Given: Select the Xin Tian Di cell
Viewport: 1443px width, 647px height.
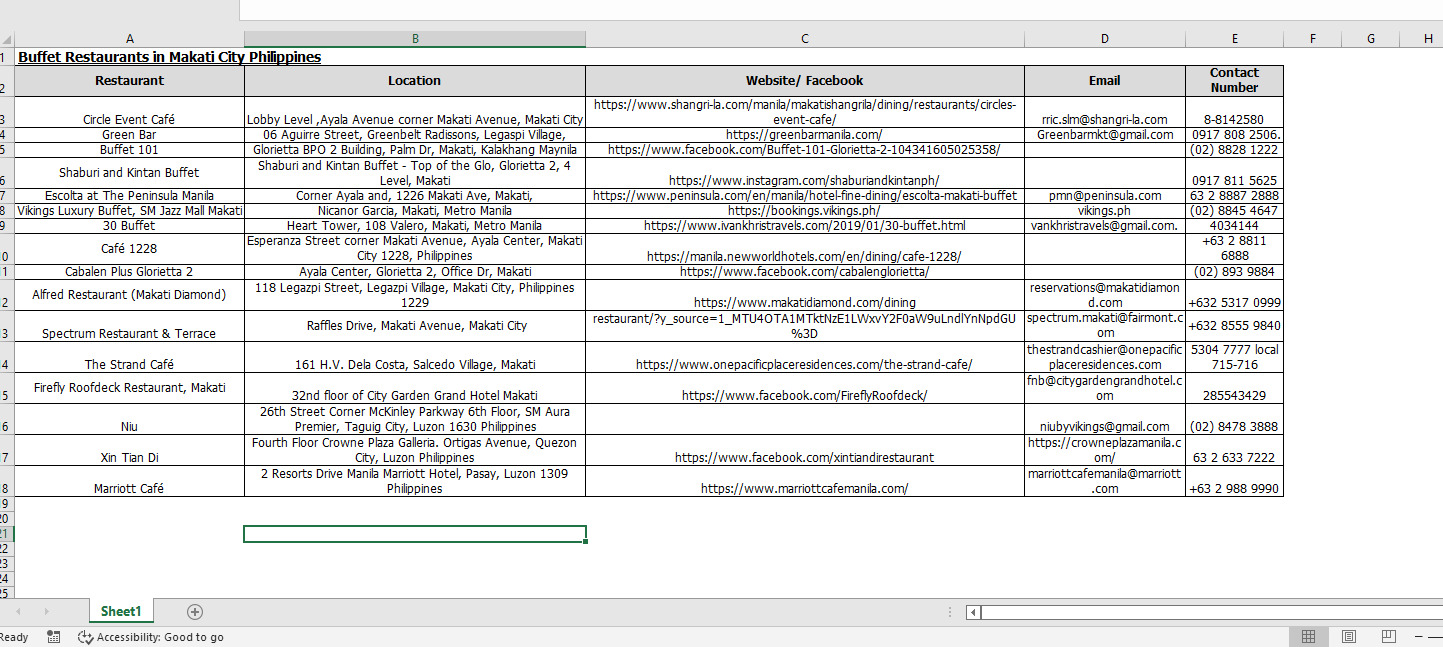Looking at the screenshot, I should [130, 450].
